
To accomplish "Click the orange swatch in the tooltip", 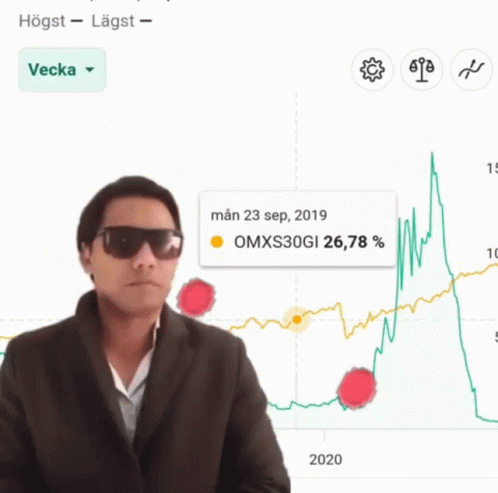I will (217, 242).
